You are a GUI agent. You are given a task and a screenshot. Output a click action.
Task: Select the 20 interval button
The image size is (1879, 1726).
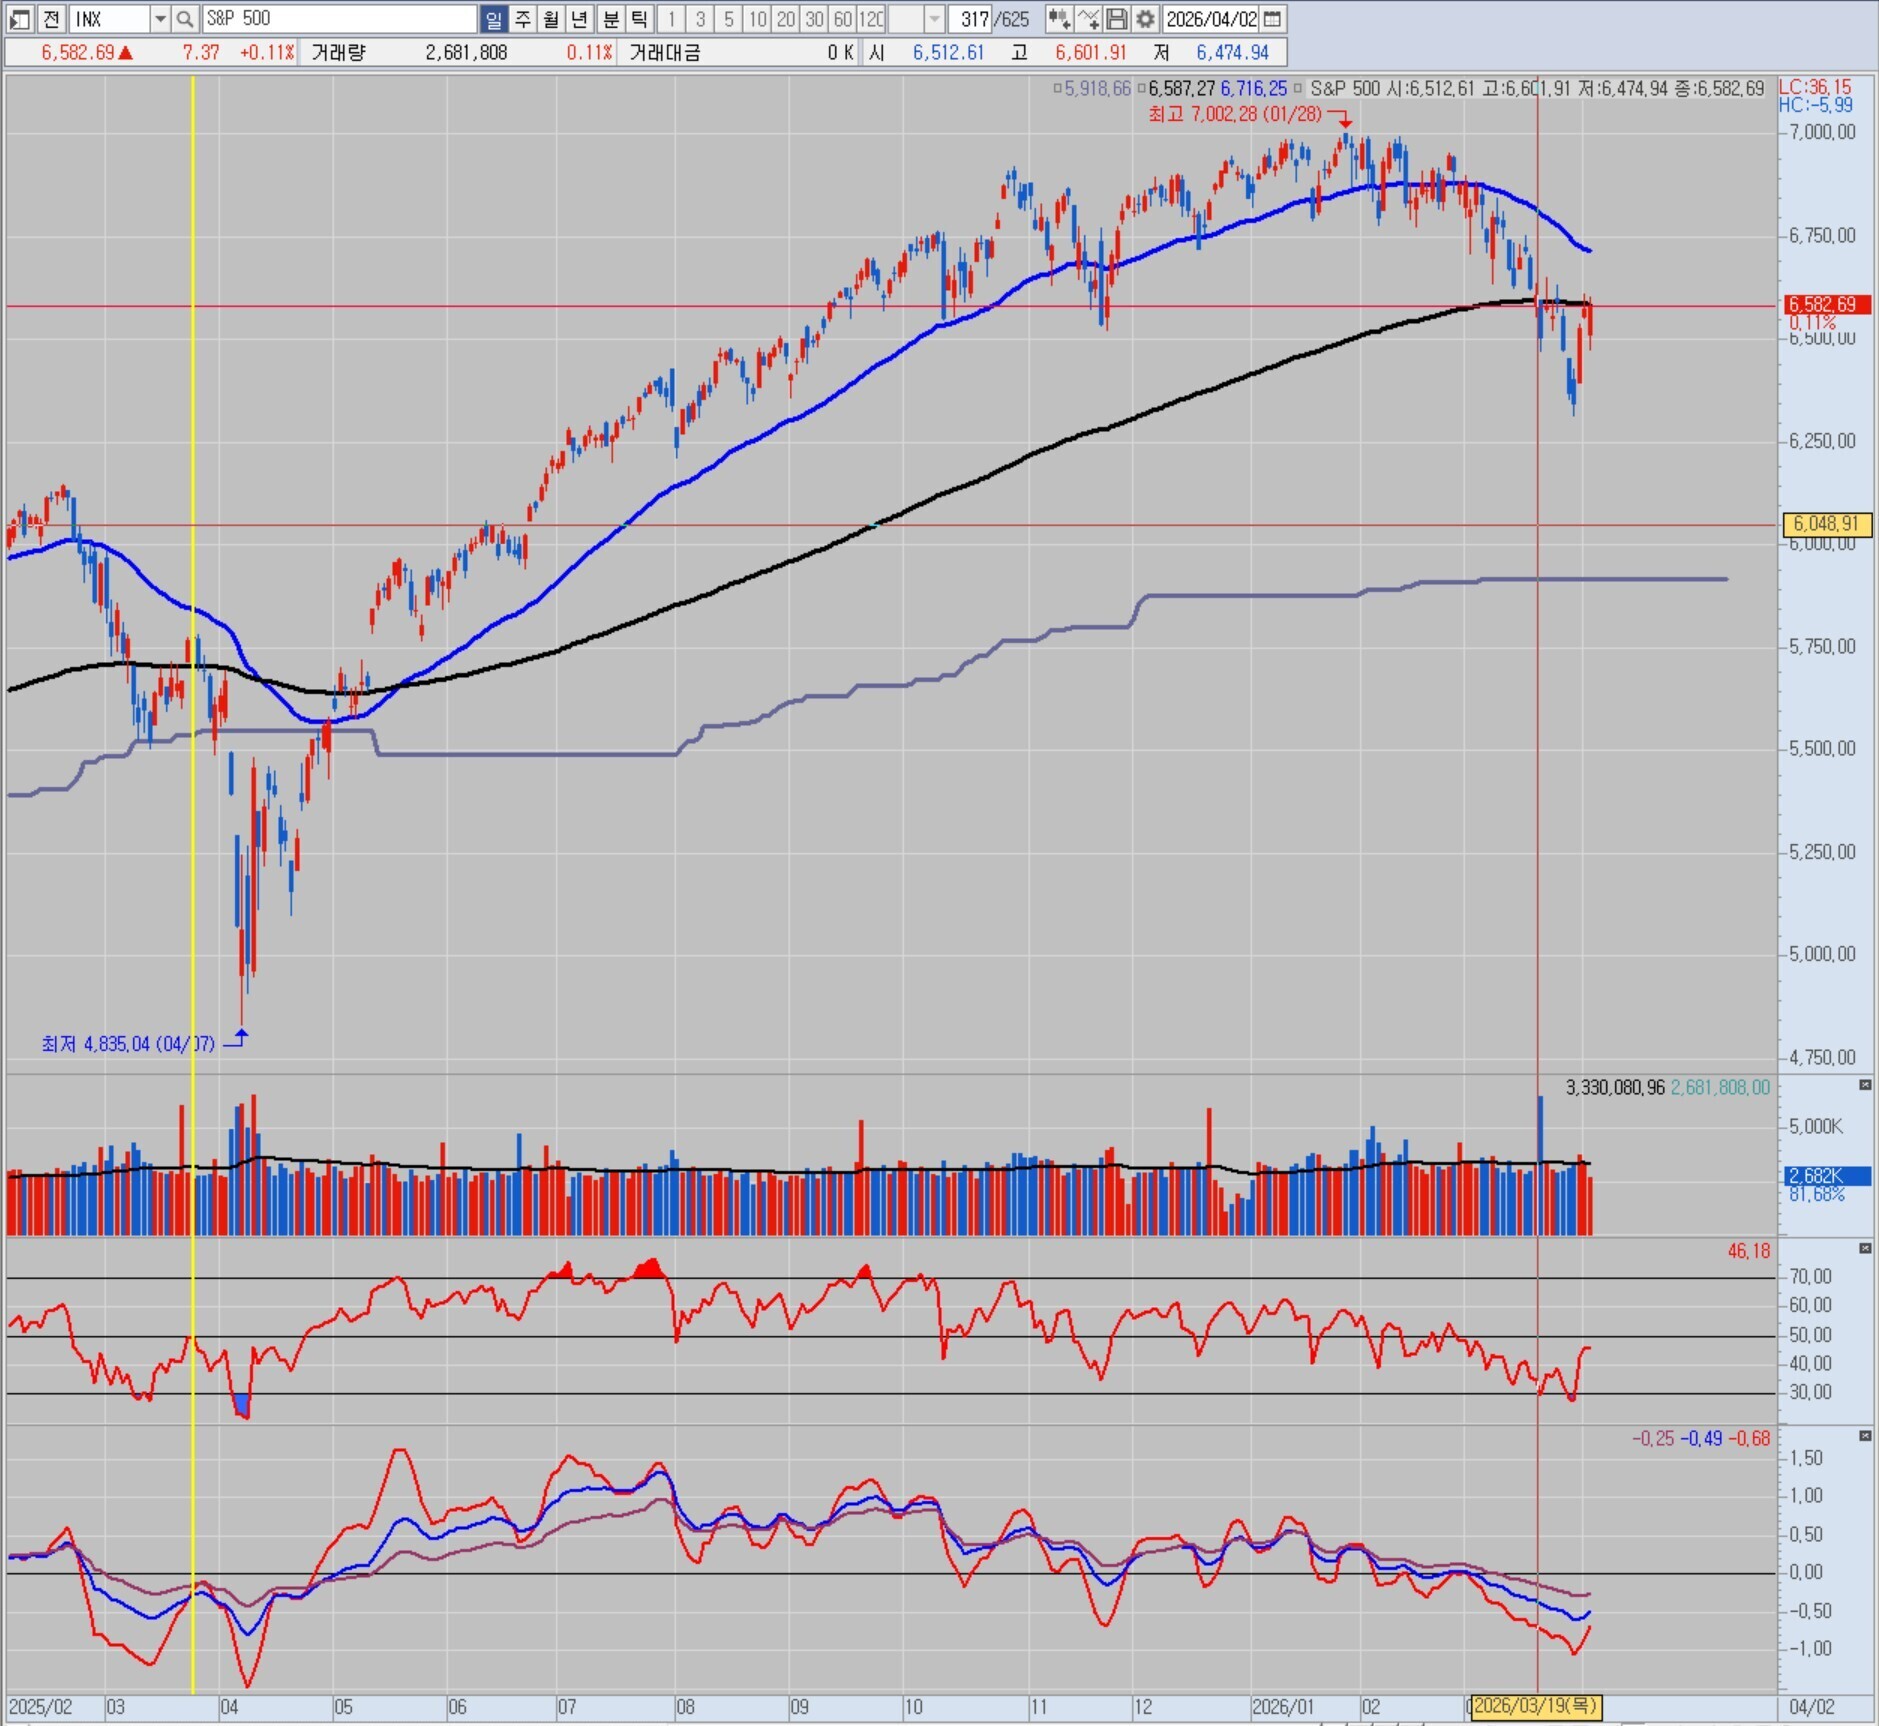786,18
